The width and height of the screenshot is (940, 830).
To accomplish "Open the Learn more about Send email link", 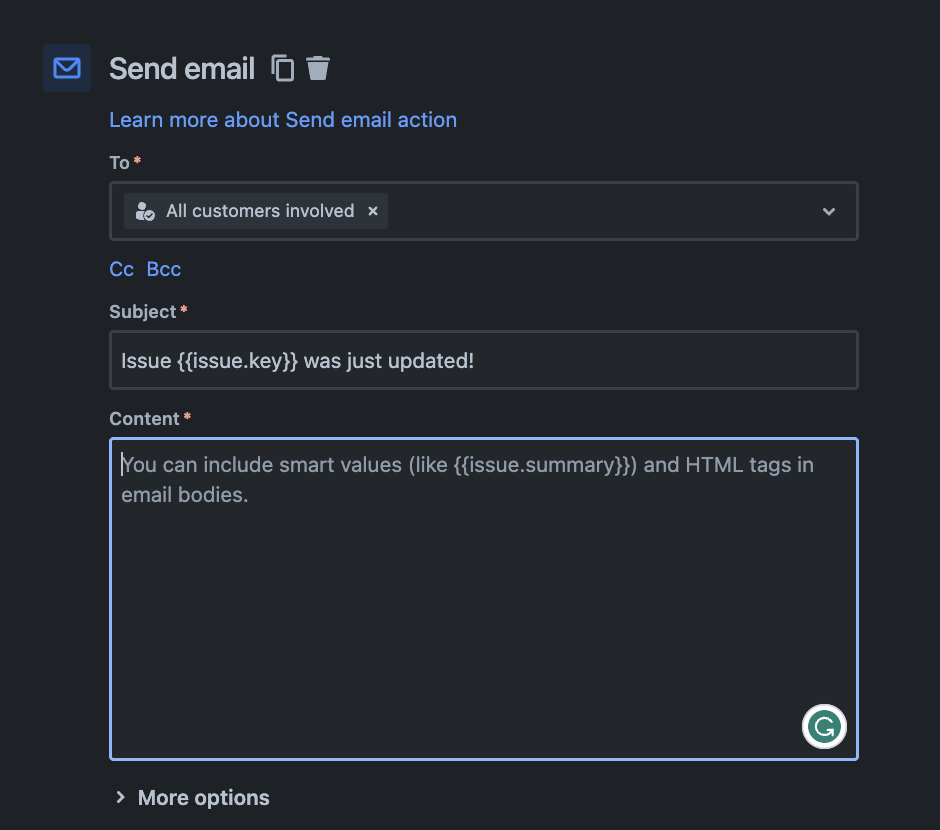I will coord(283,120).
